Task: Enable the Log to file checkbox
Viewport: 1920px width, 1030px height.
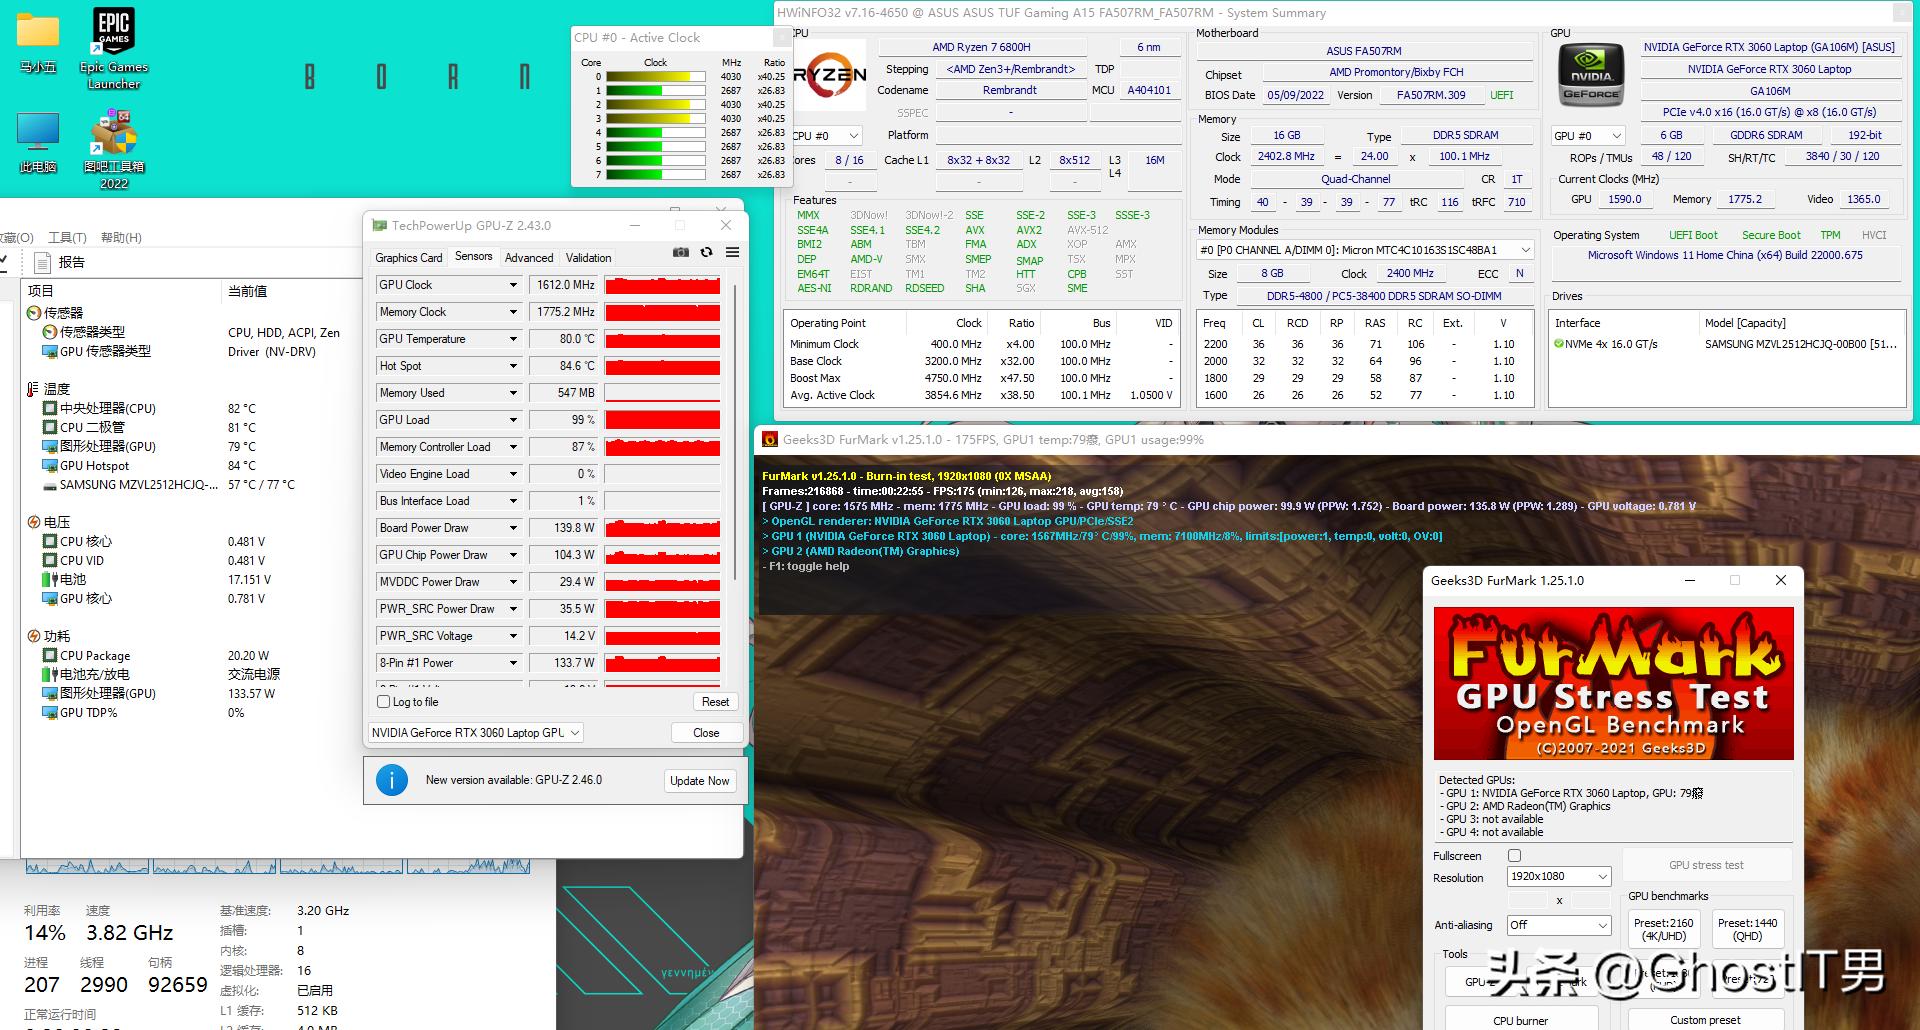Action: 383,702
